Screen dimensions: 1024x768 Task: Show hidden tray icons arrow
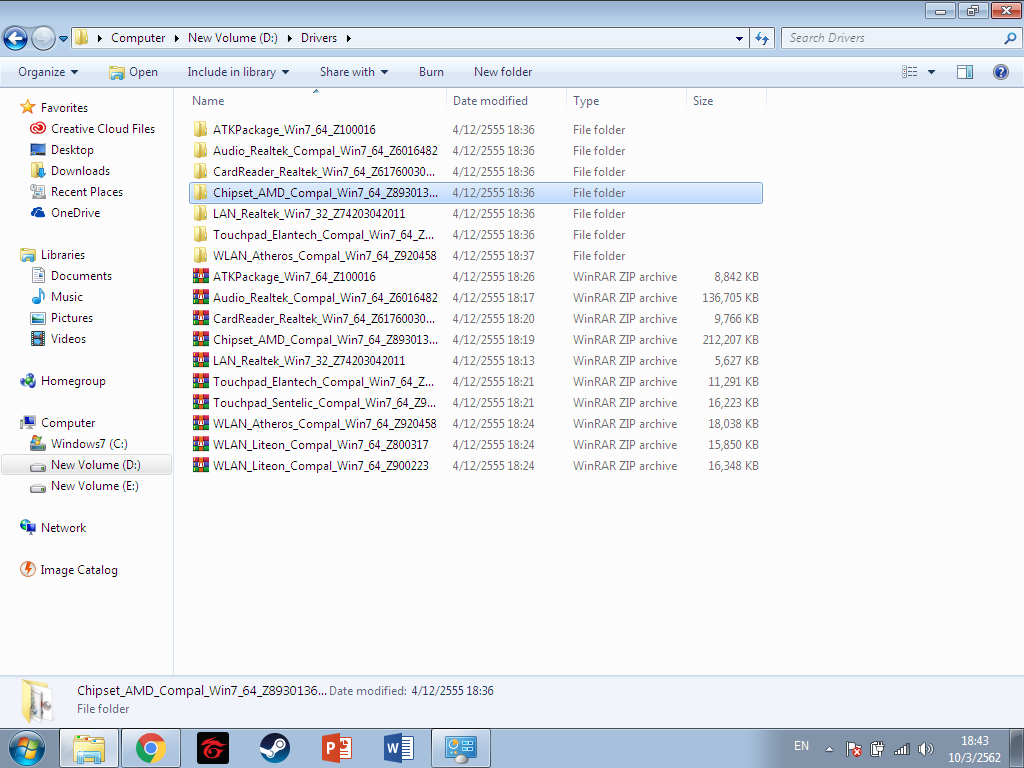coord(829,749)
